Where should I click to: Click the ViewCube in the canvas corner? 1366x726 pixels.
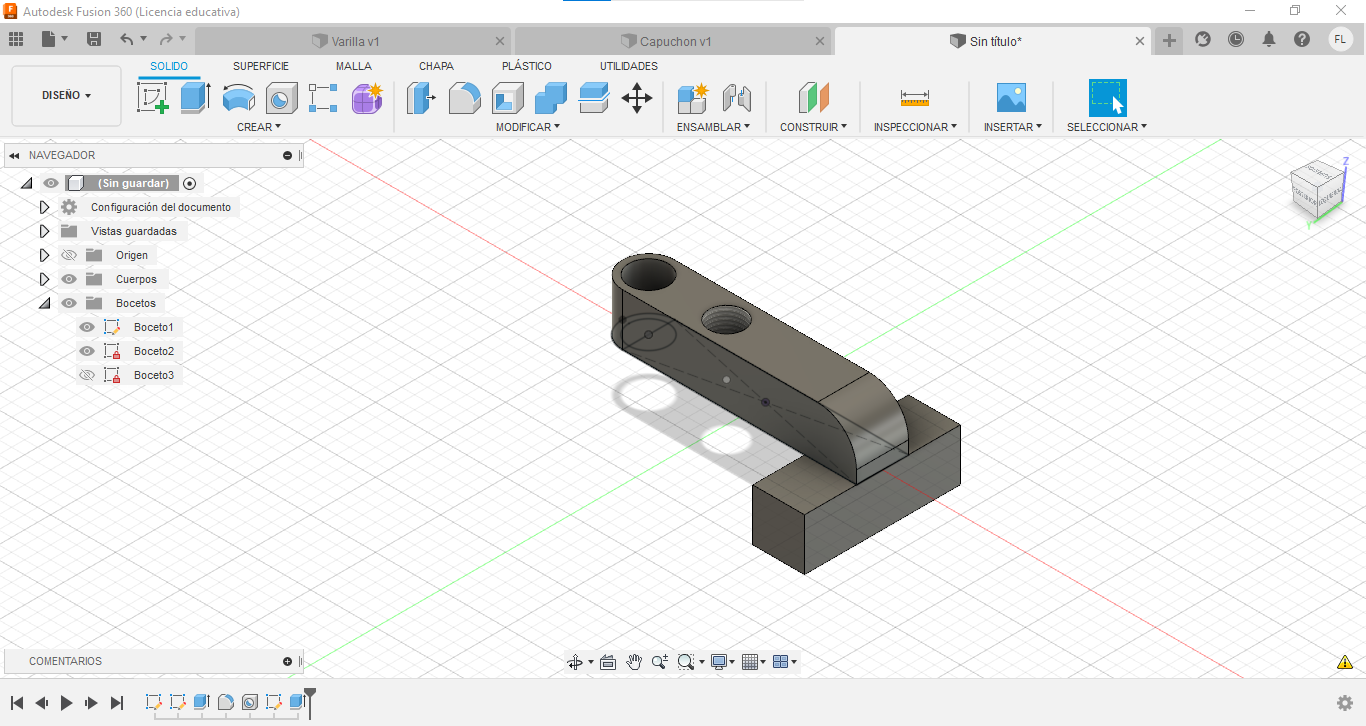coord(1317,189)
